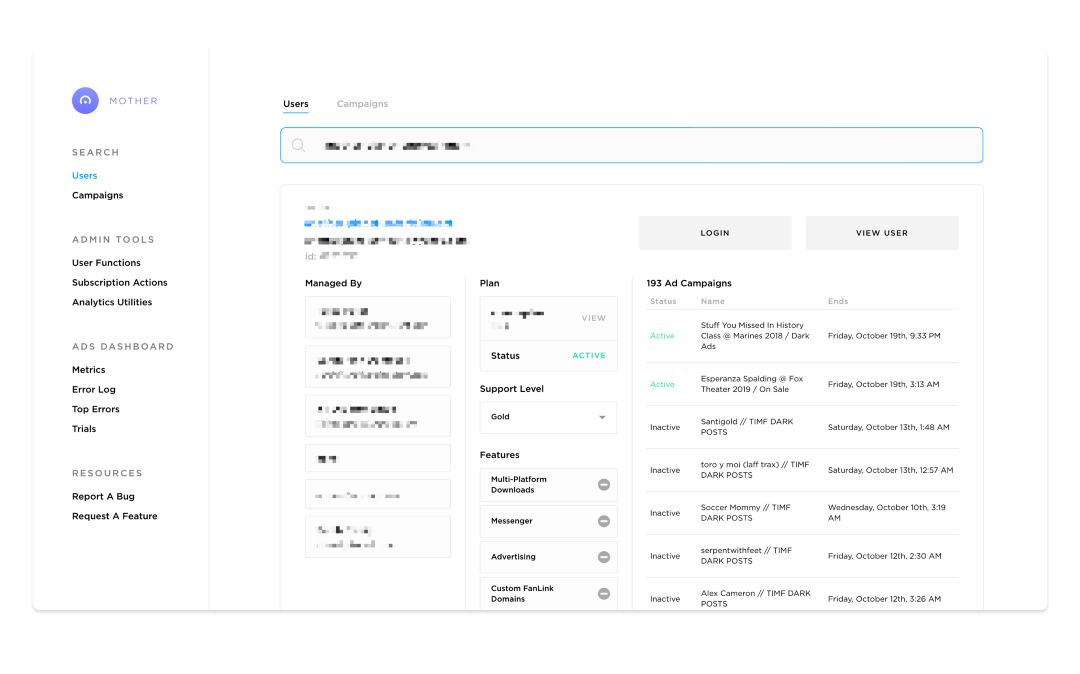Switch to the Users tab
Screen dimensions: 1080x674
[x=295, y=104]
